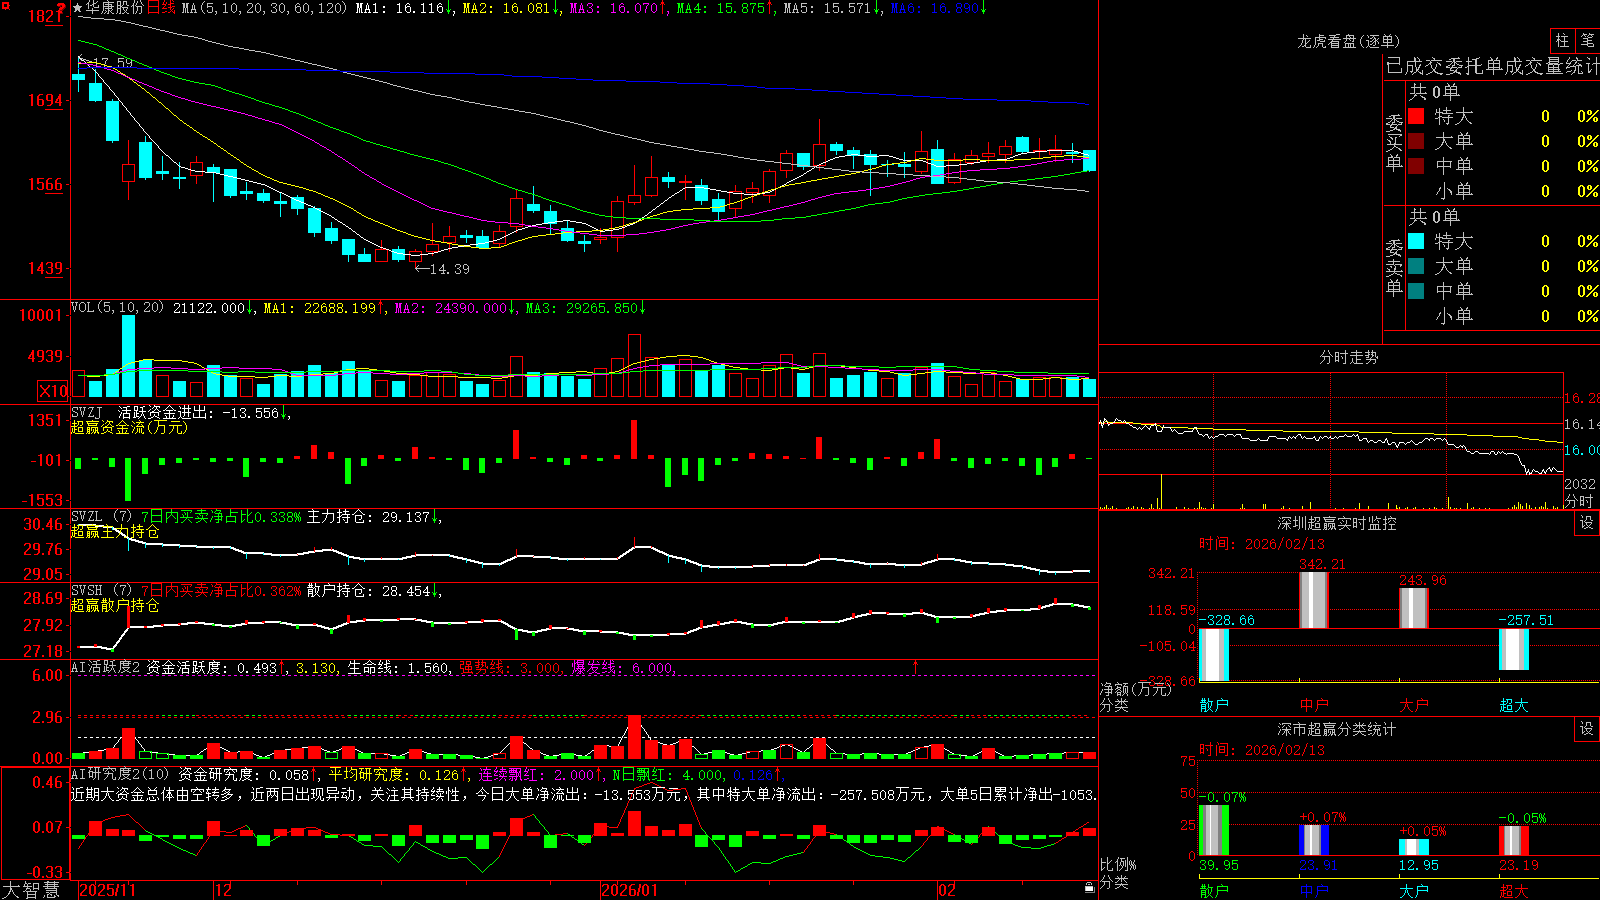Click the blue 23.91 中户 ratio bar
Image resolution: width=1600 pixels, height=900 pixels.
pos(1313,840)
